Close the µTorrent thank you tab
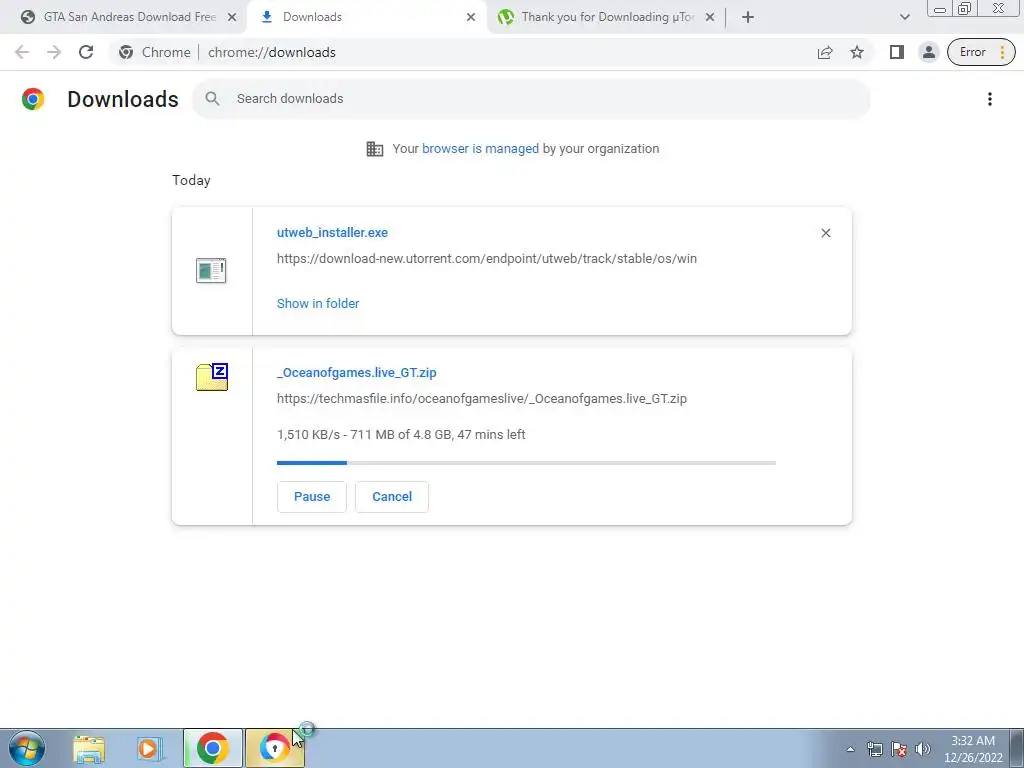Viewport: 1024px width, 768px height. pos(710,18)
